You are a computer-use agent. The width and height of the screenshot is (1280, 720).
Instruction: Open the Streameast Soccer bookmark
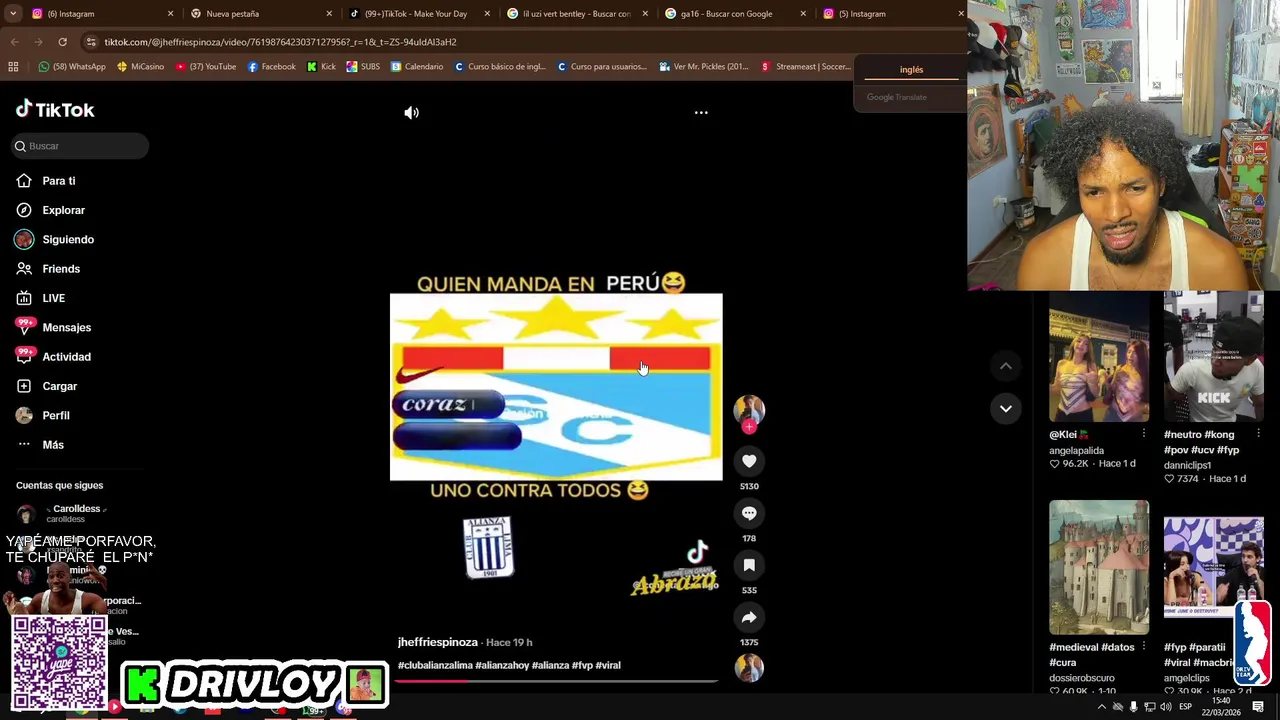coord(805,67)
